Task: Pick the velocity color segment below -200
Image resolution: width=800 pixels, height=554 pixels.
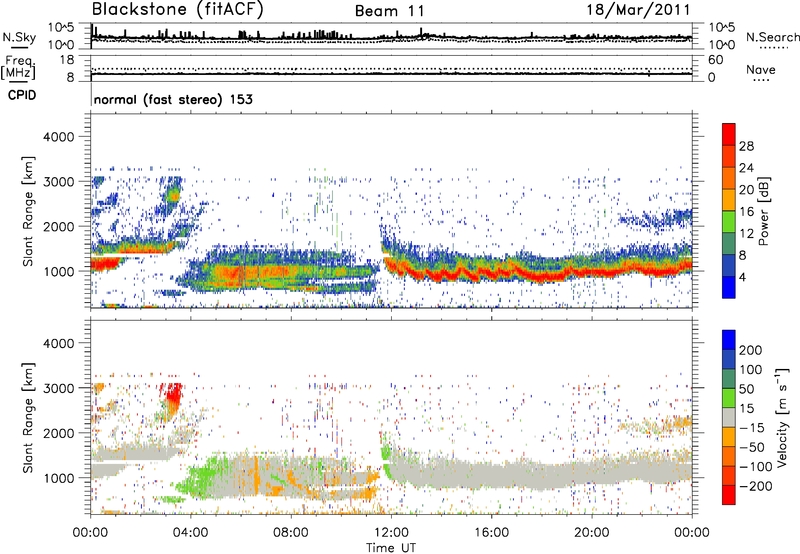Action: pos(729,495)
